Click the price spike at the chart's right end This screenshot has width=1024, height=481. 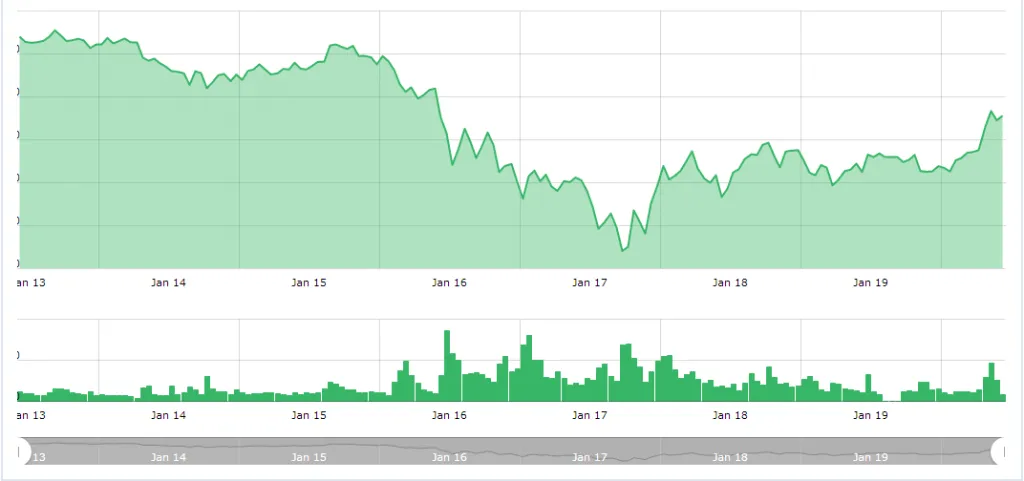coord(991,111)
